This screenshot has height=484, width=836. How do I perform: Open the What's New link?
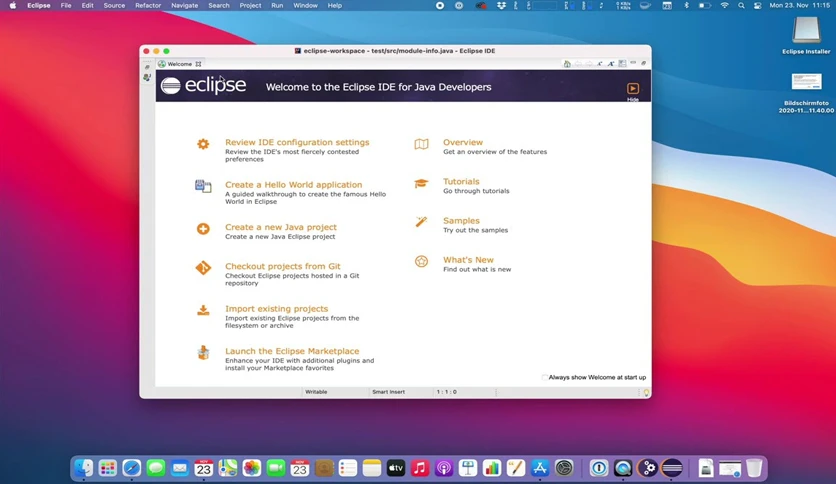468,260
